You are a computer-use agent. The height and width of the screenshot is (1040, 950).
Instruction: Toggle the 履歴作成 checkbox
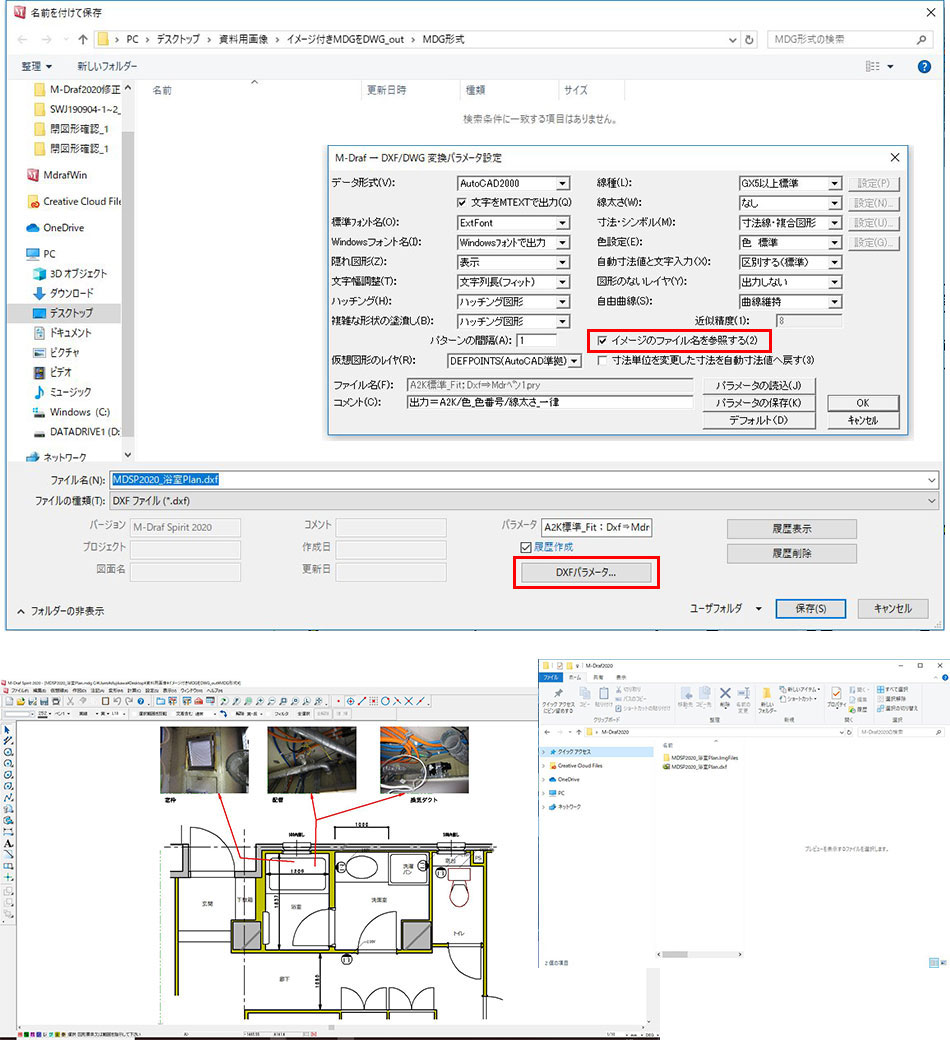(x=525, y=547)
